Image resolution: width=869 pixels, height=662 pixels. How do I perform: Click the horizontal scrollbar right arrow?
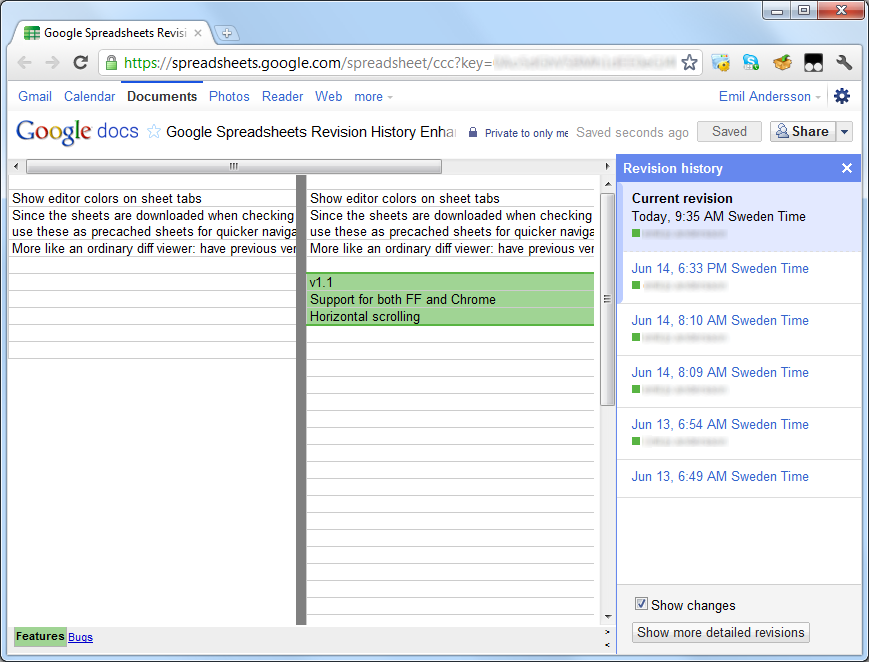[607, 166]
